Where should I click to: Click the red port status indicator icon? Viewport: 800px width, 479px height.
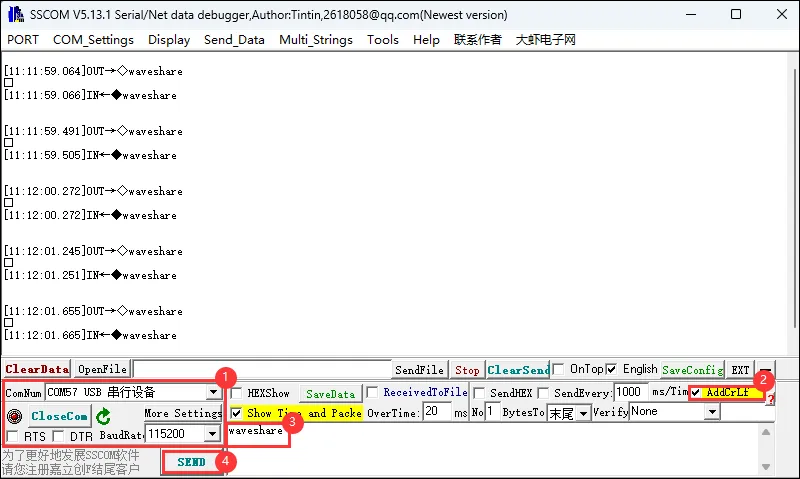[x=14, y=415]
